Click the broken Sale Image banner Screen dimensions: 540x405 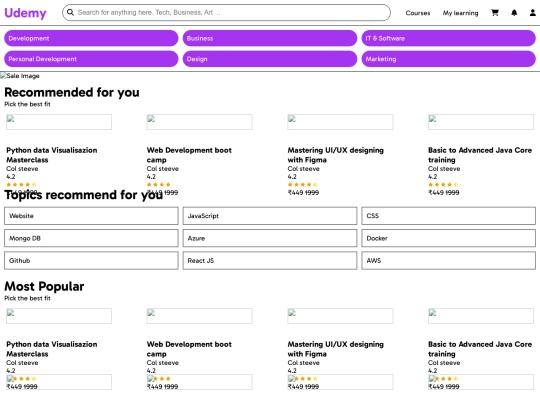pos(20,76)
